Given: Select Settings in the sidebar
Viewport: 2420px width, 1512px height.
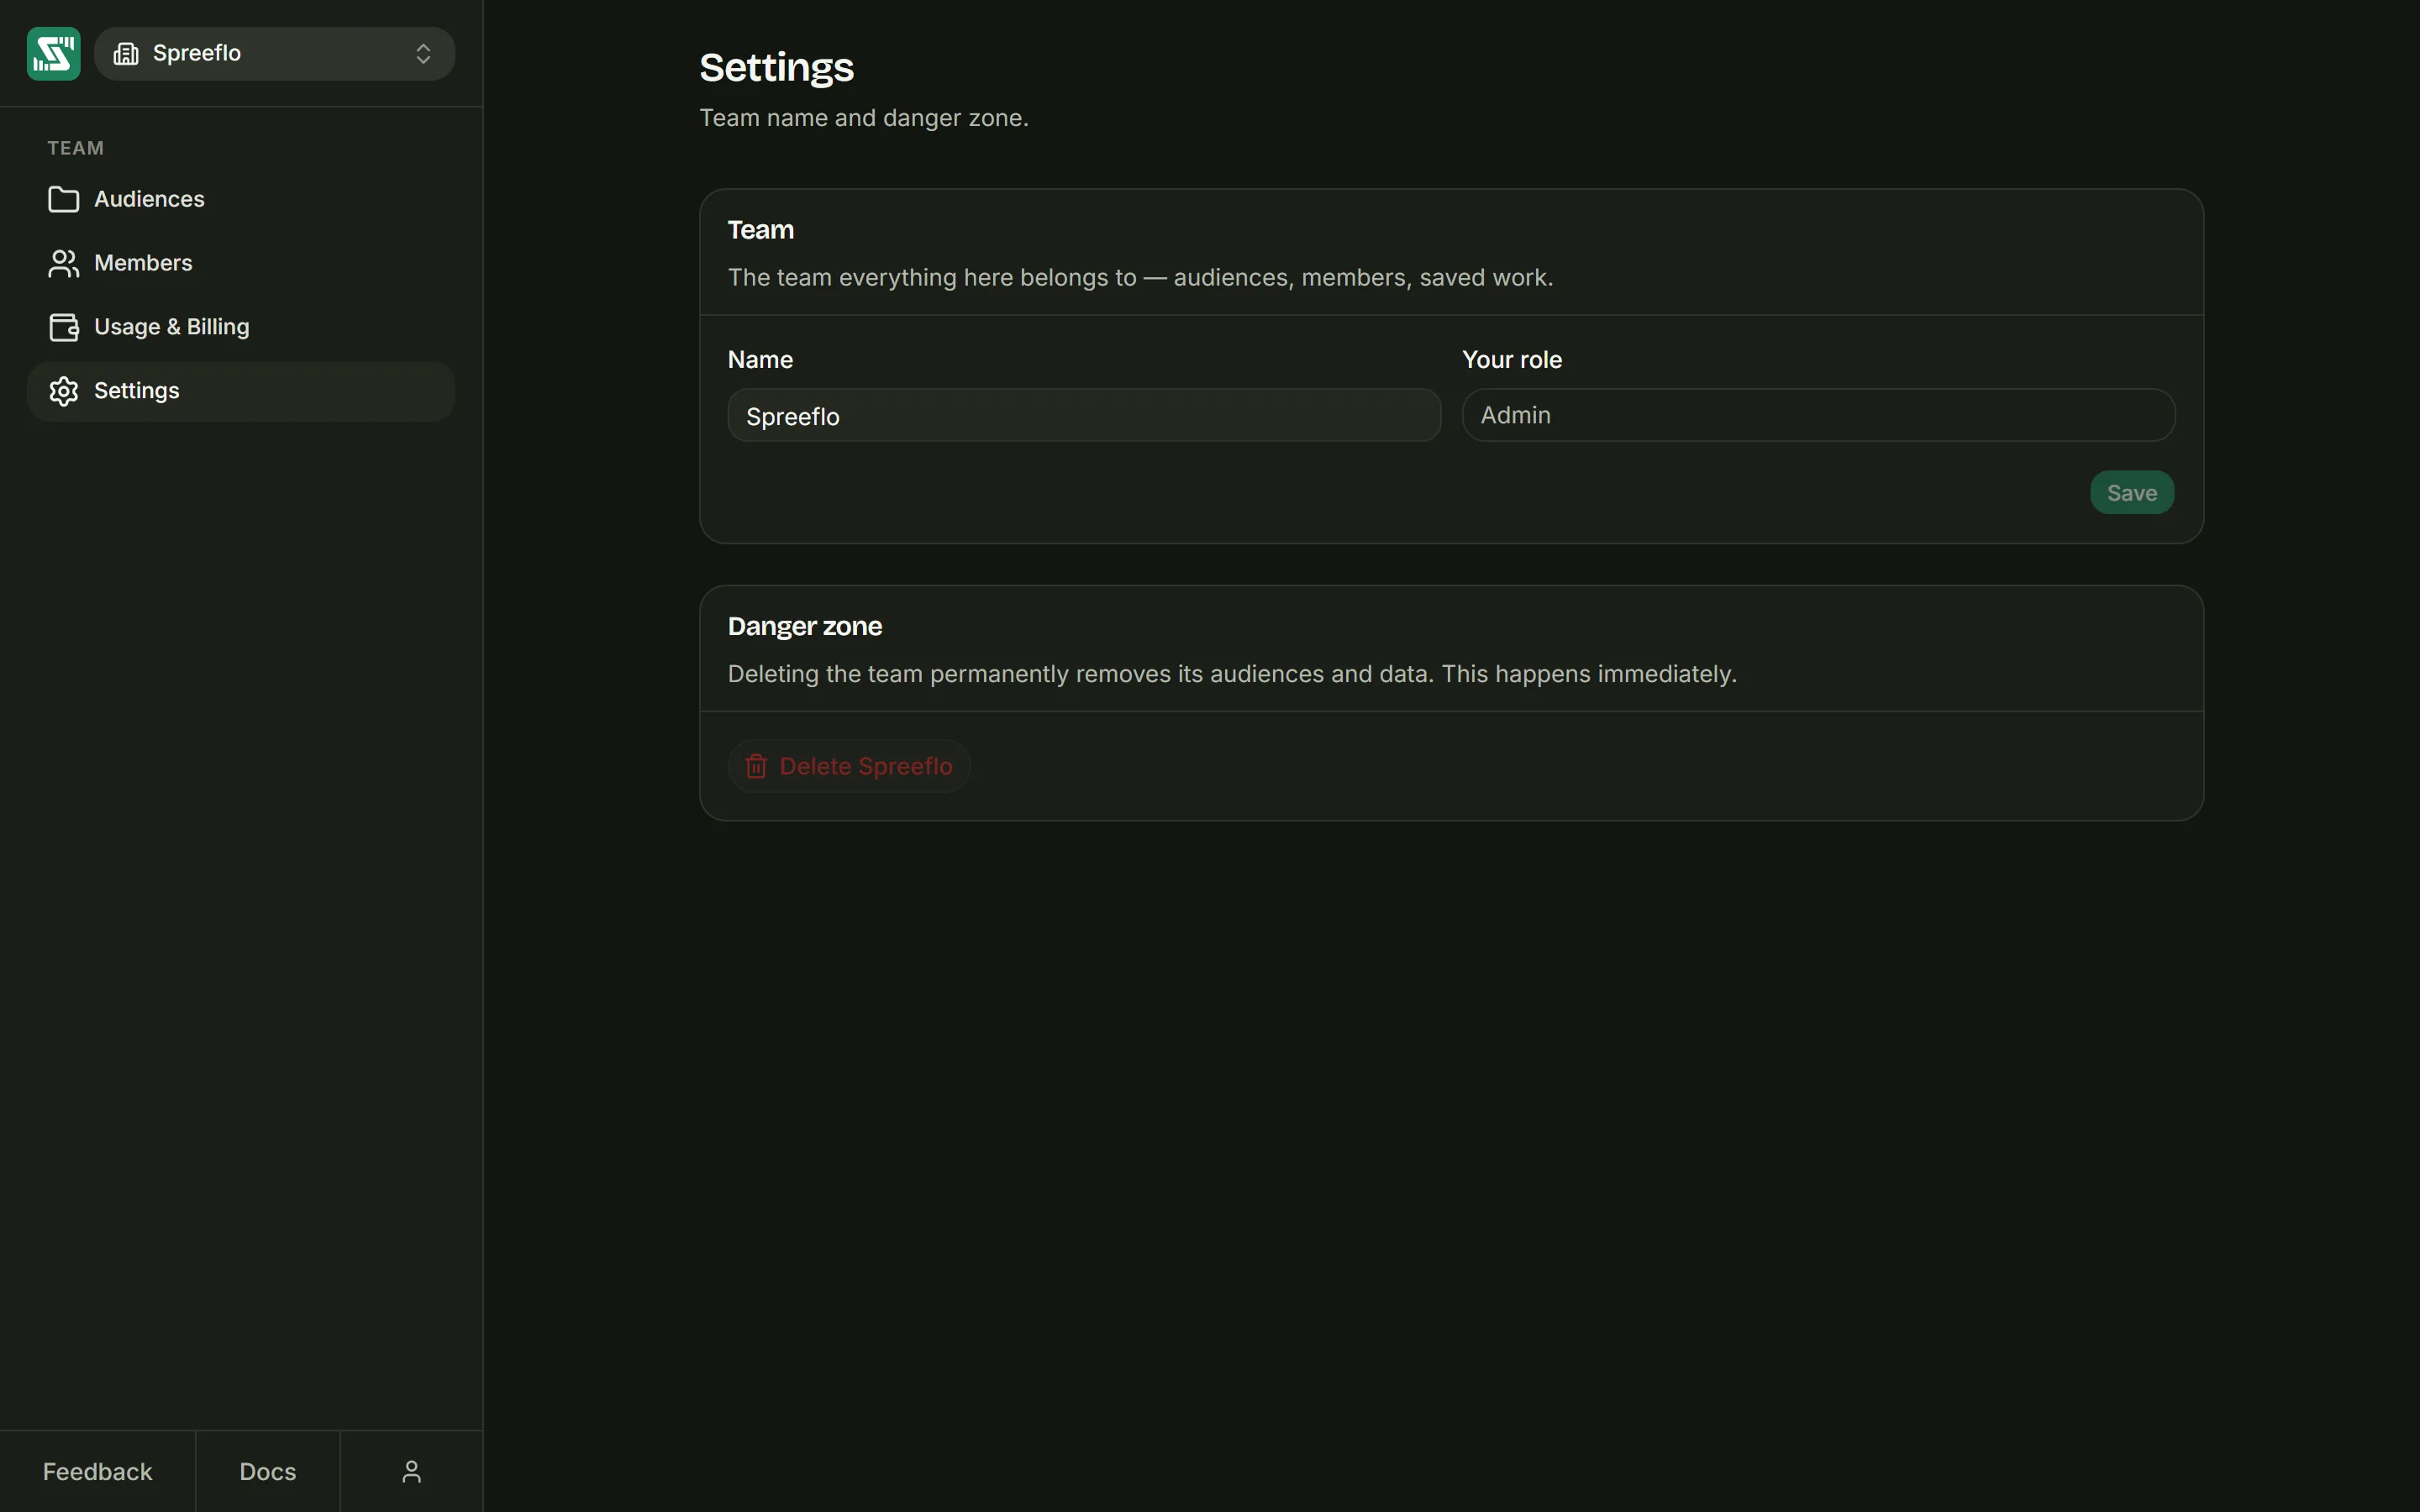Looking at the screenshot, I should click(x=241, y=391).
